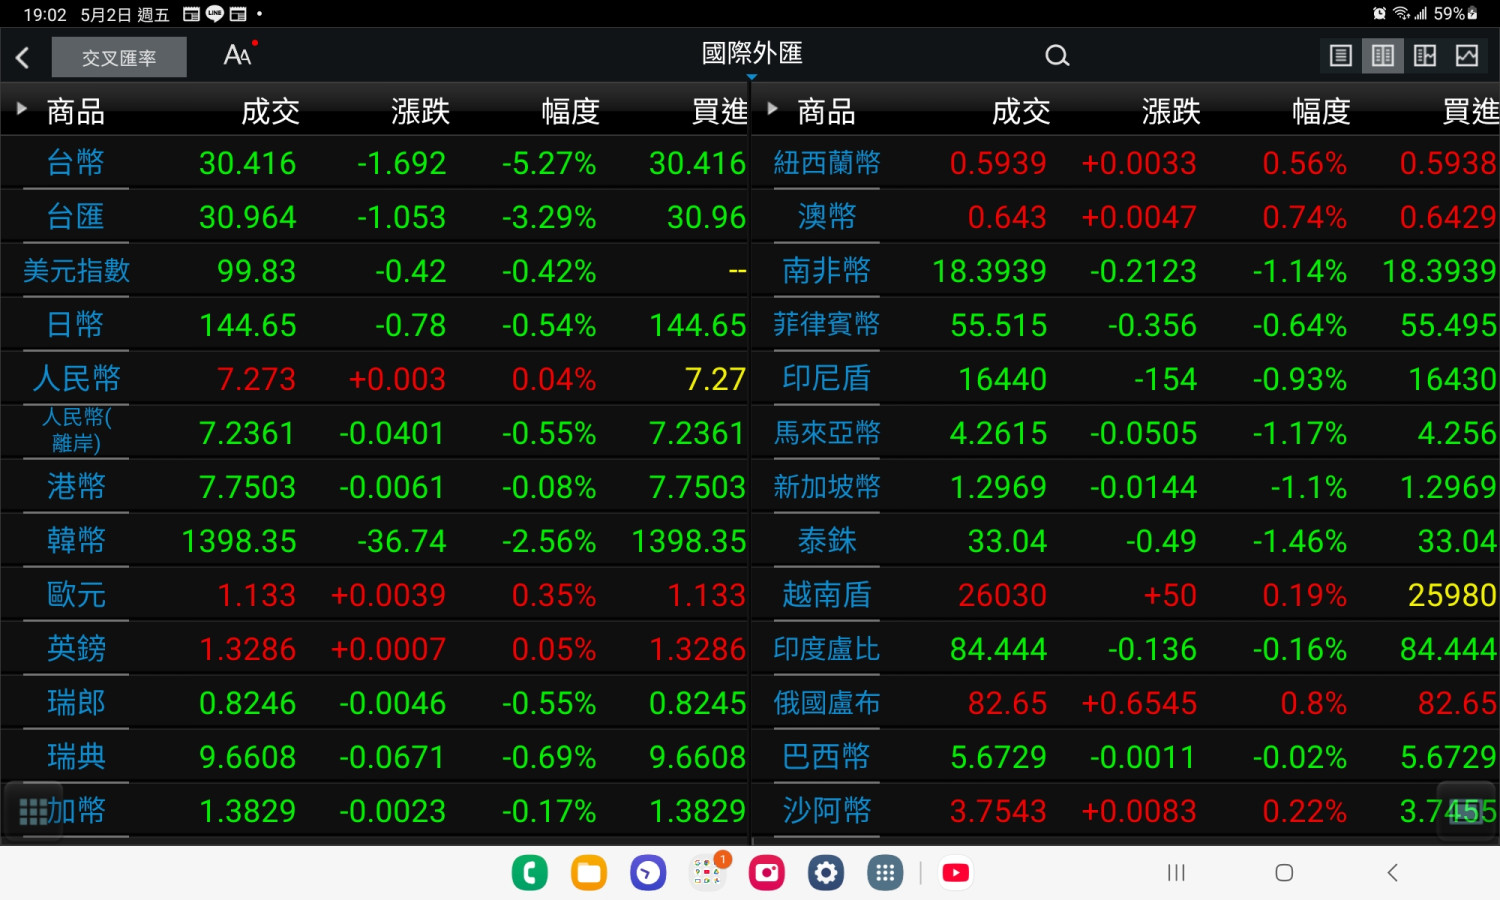Open the search magnifier icon

[x=1057, y=56]
